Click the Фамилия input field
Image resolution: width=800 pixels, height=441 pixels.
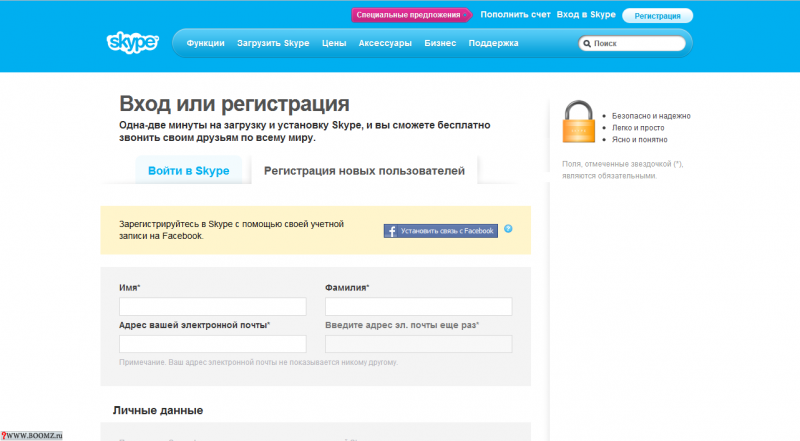(418, 307)
